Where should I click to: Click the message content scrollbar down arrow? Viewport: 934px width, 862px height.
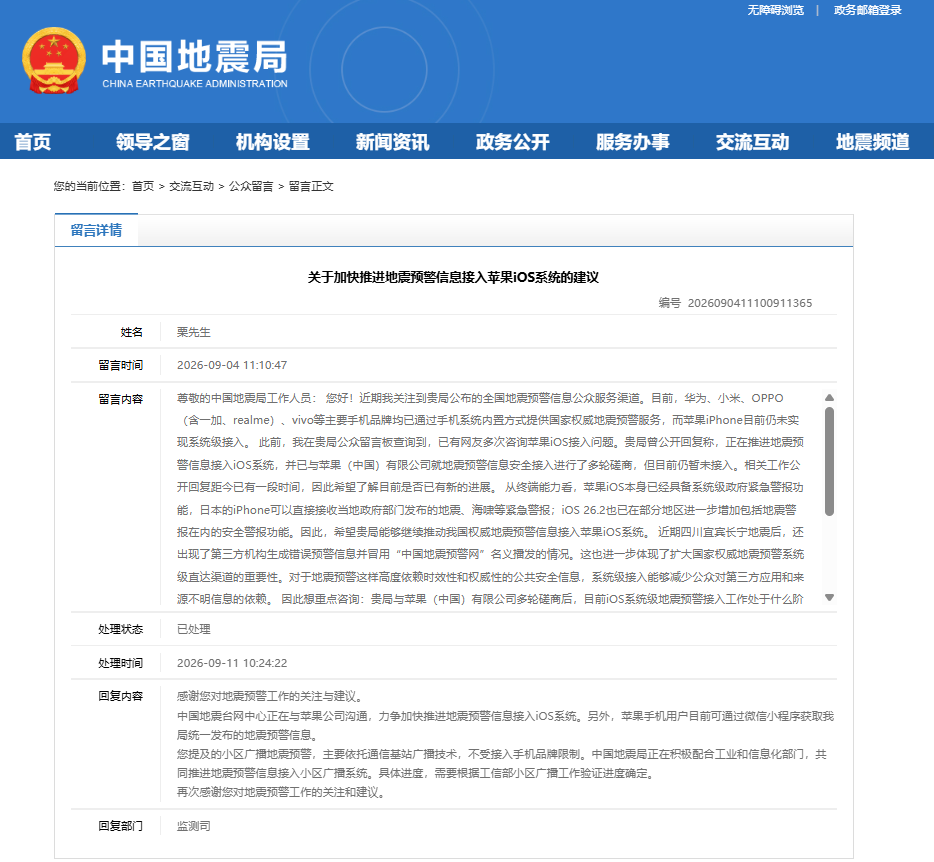coord(829,598)
